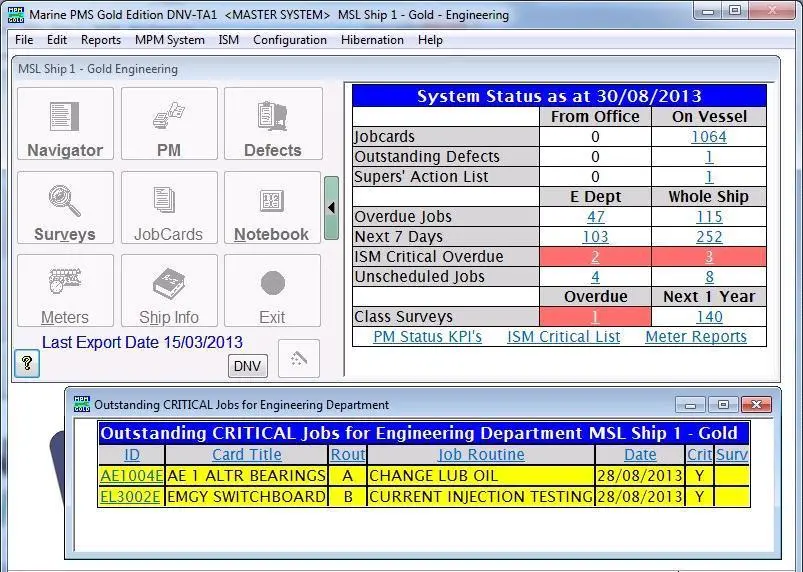803x572 pixels.
Task: Open Outstanding Defects On Vessel link
Action: [x=709, y=157]
